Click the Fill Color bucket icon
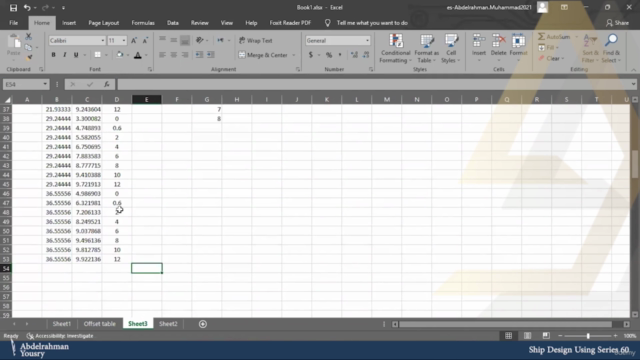Viewport: 640px width, 360px height. coord(120,55)
